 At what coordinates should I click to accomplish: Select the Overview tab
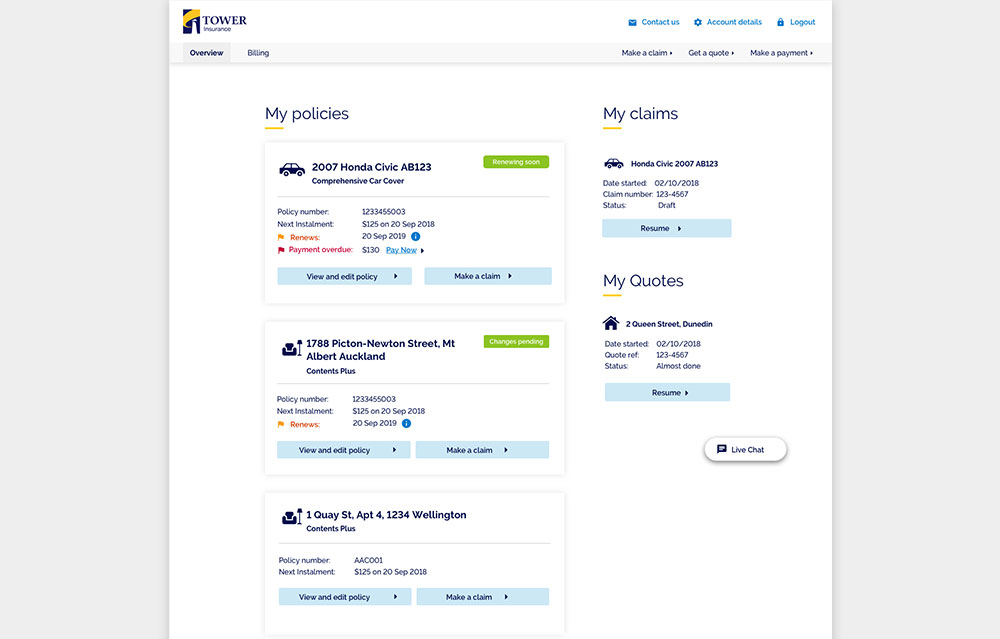point(206,53)
